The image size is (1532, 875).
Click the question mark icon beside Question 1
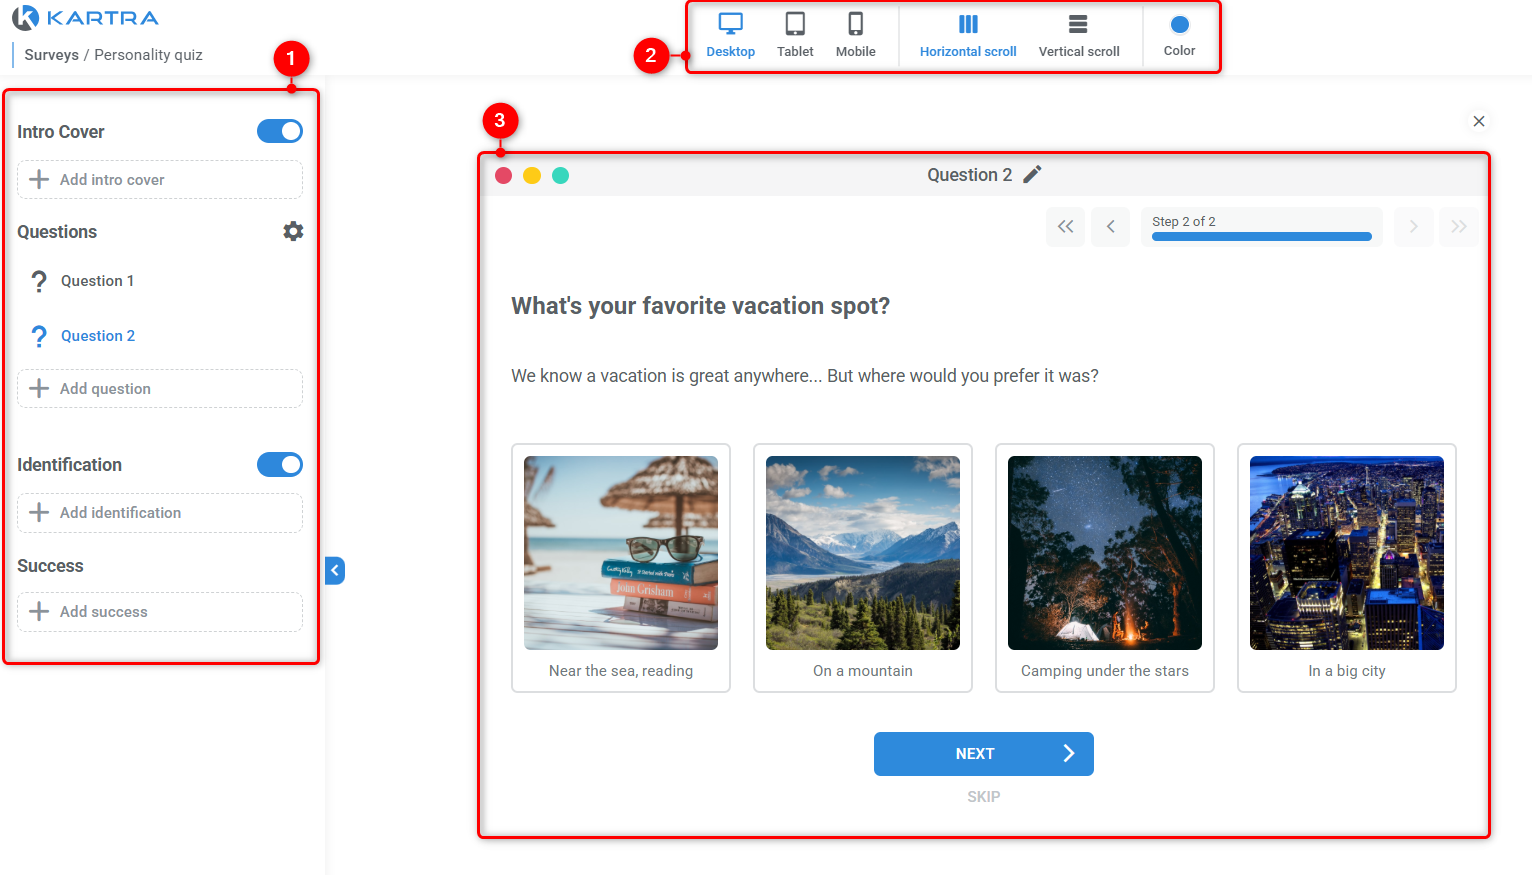[x=38, y=281]
